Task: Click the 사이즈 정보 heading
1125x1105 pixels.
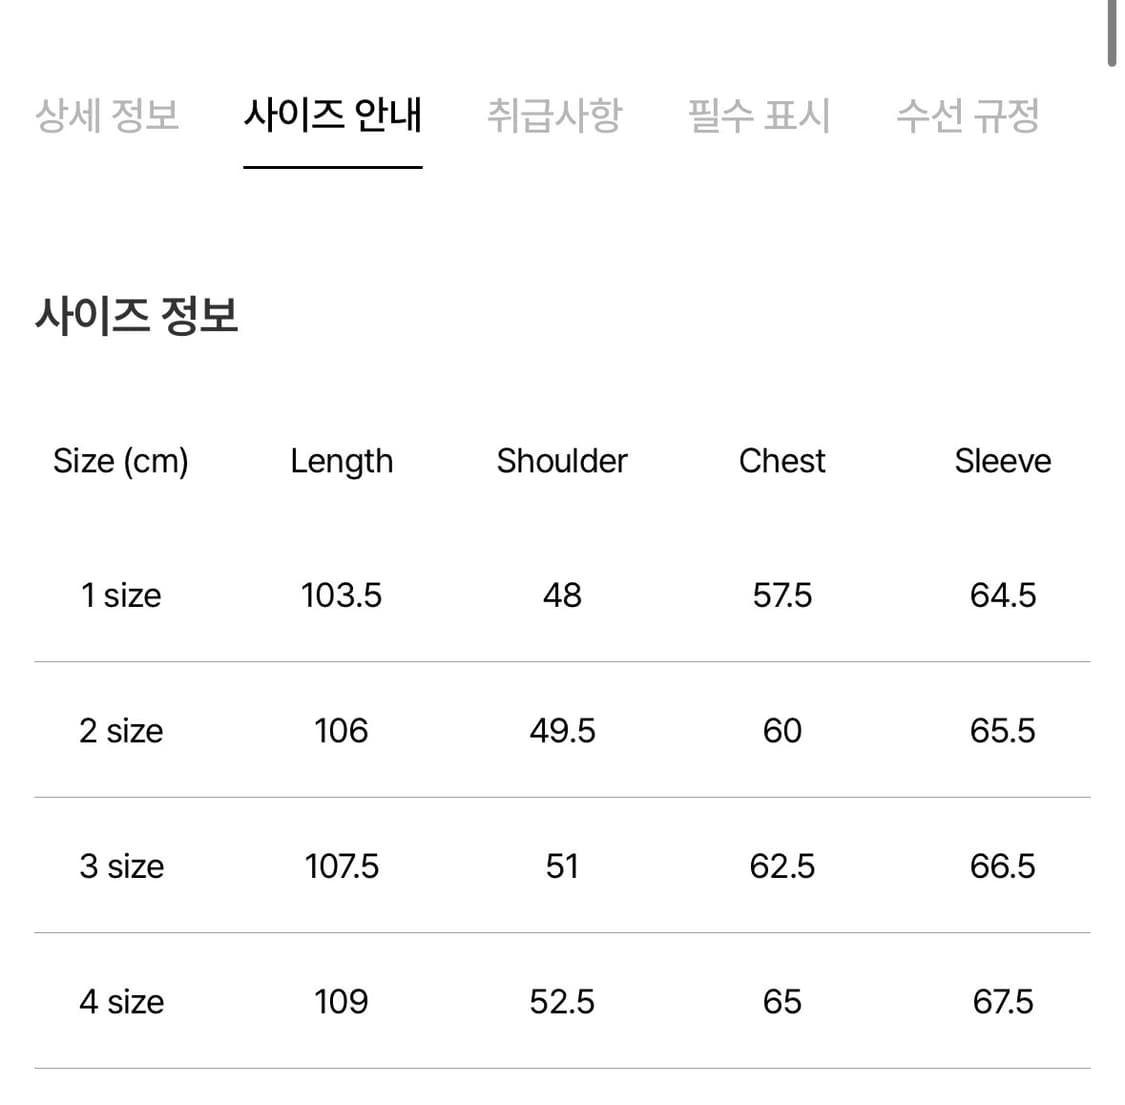Action: tap(137, 317)
